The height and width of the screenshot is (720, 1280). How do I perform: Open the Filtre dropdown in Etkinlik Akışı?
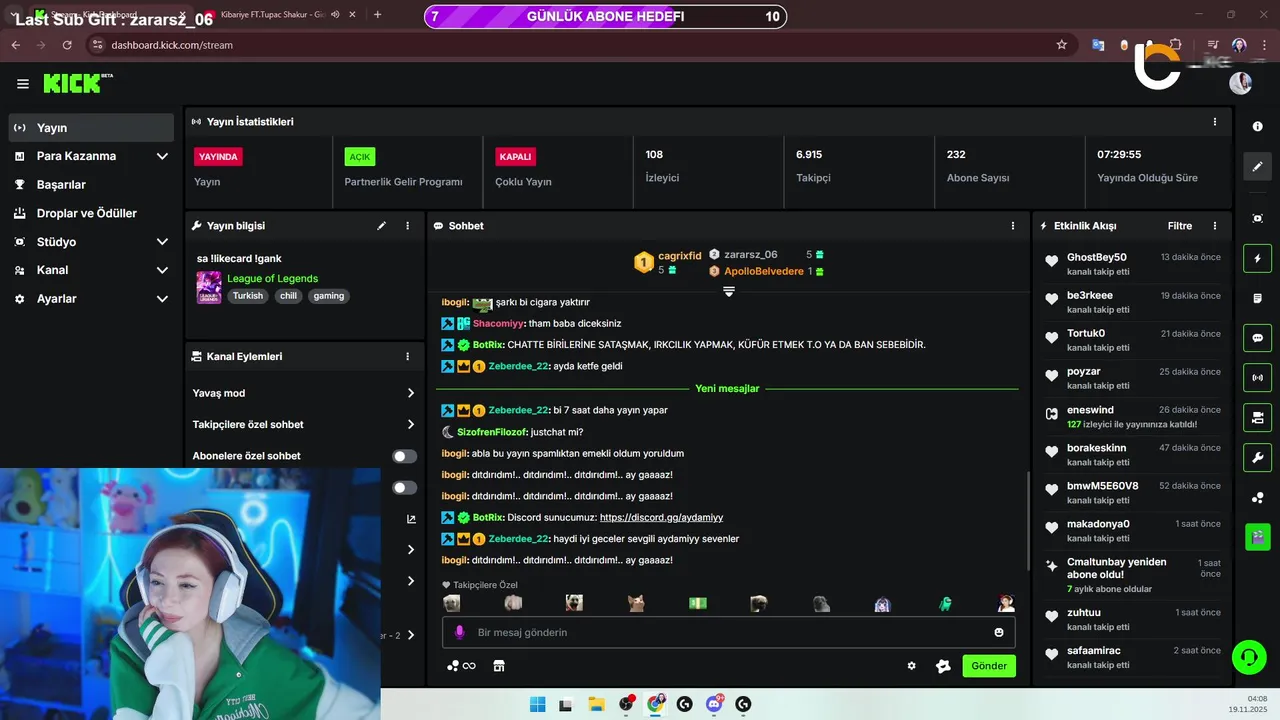pyautogui.click(x=1180, y=226)
